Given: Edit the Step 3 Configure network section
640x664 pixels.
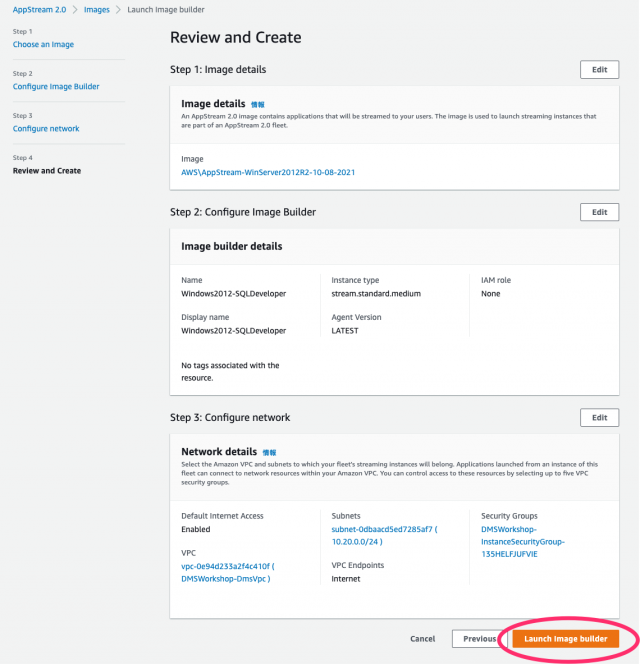Looking at the screenshot, I should pos(599,418).
